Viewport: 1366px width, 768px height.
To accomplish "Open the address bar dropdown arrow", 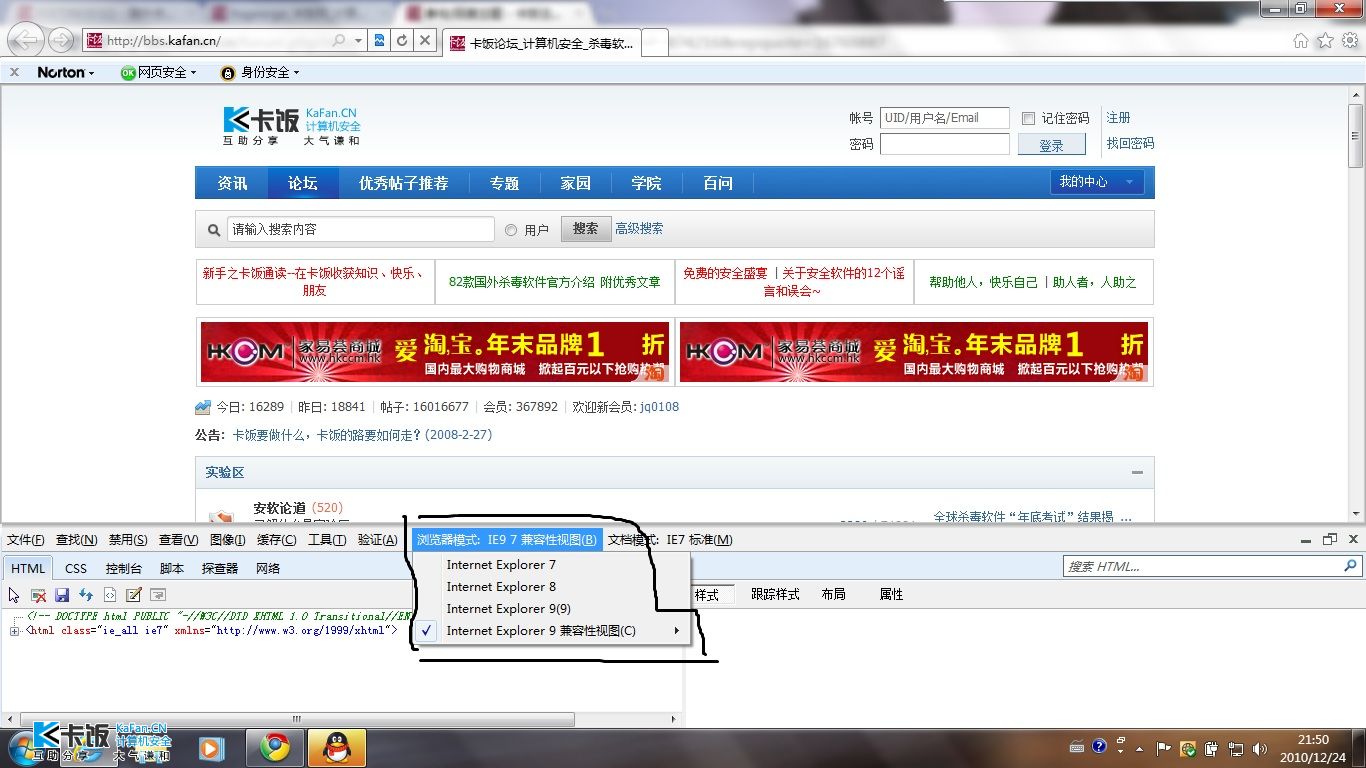I will (x=358, y=41).
